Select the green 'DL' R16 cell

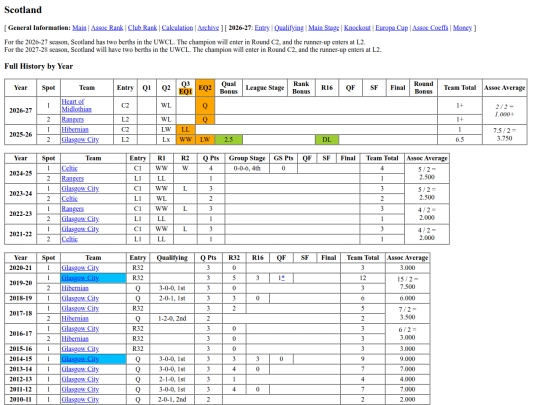tap(327, 139)
